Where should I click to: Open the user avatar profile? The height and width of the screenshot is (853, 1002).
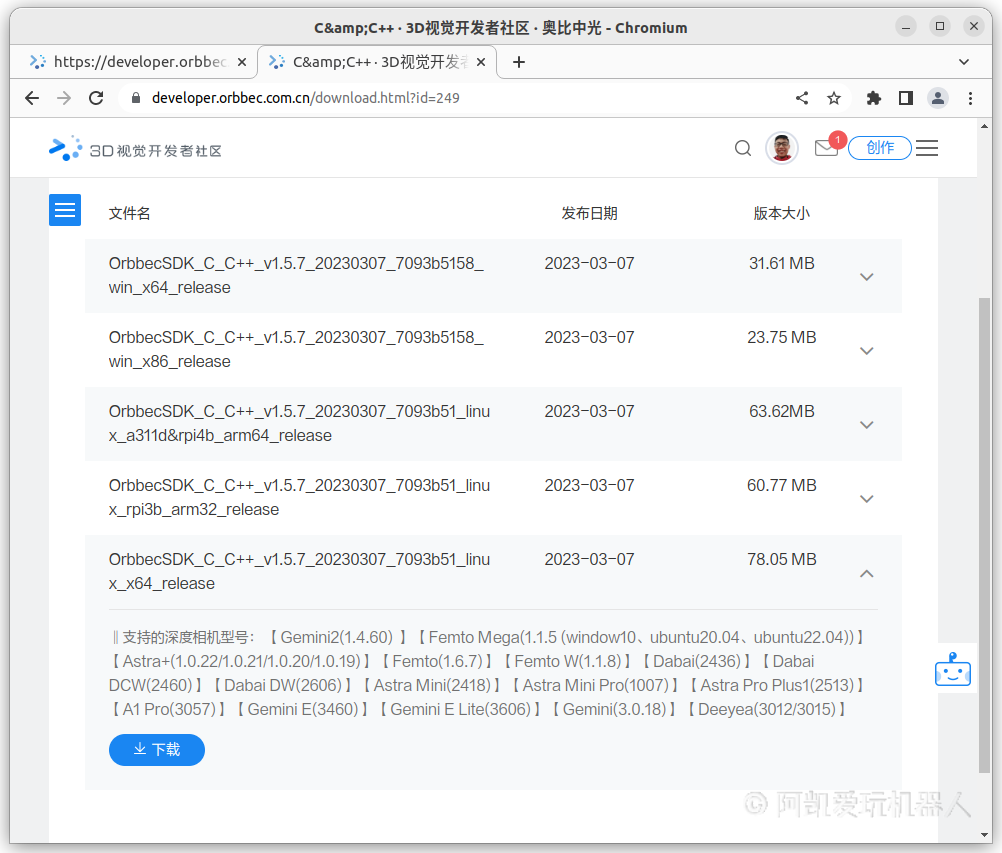[x=782, y=148]
